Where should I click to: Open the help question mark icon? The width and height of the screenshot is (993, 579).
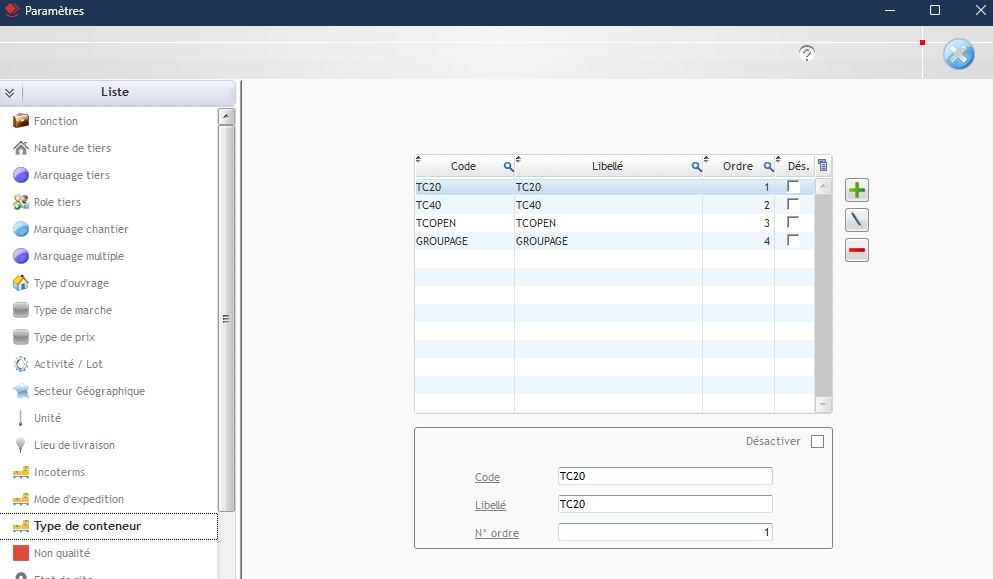tap(807, 53)
